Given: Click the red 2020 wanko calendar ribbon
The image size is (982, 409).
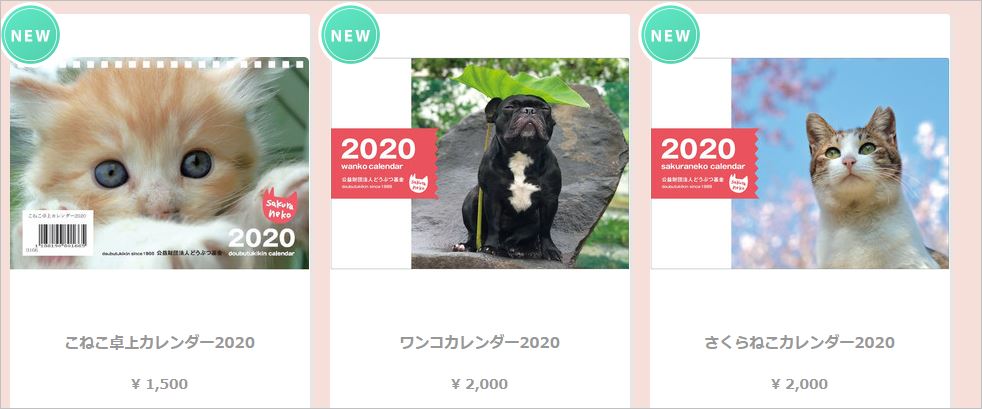Looking at the screenshot, I should 385,163.
